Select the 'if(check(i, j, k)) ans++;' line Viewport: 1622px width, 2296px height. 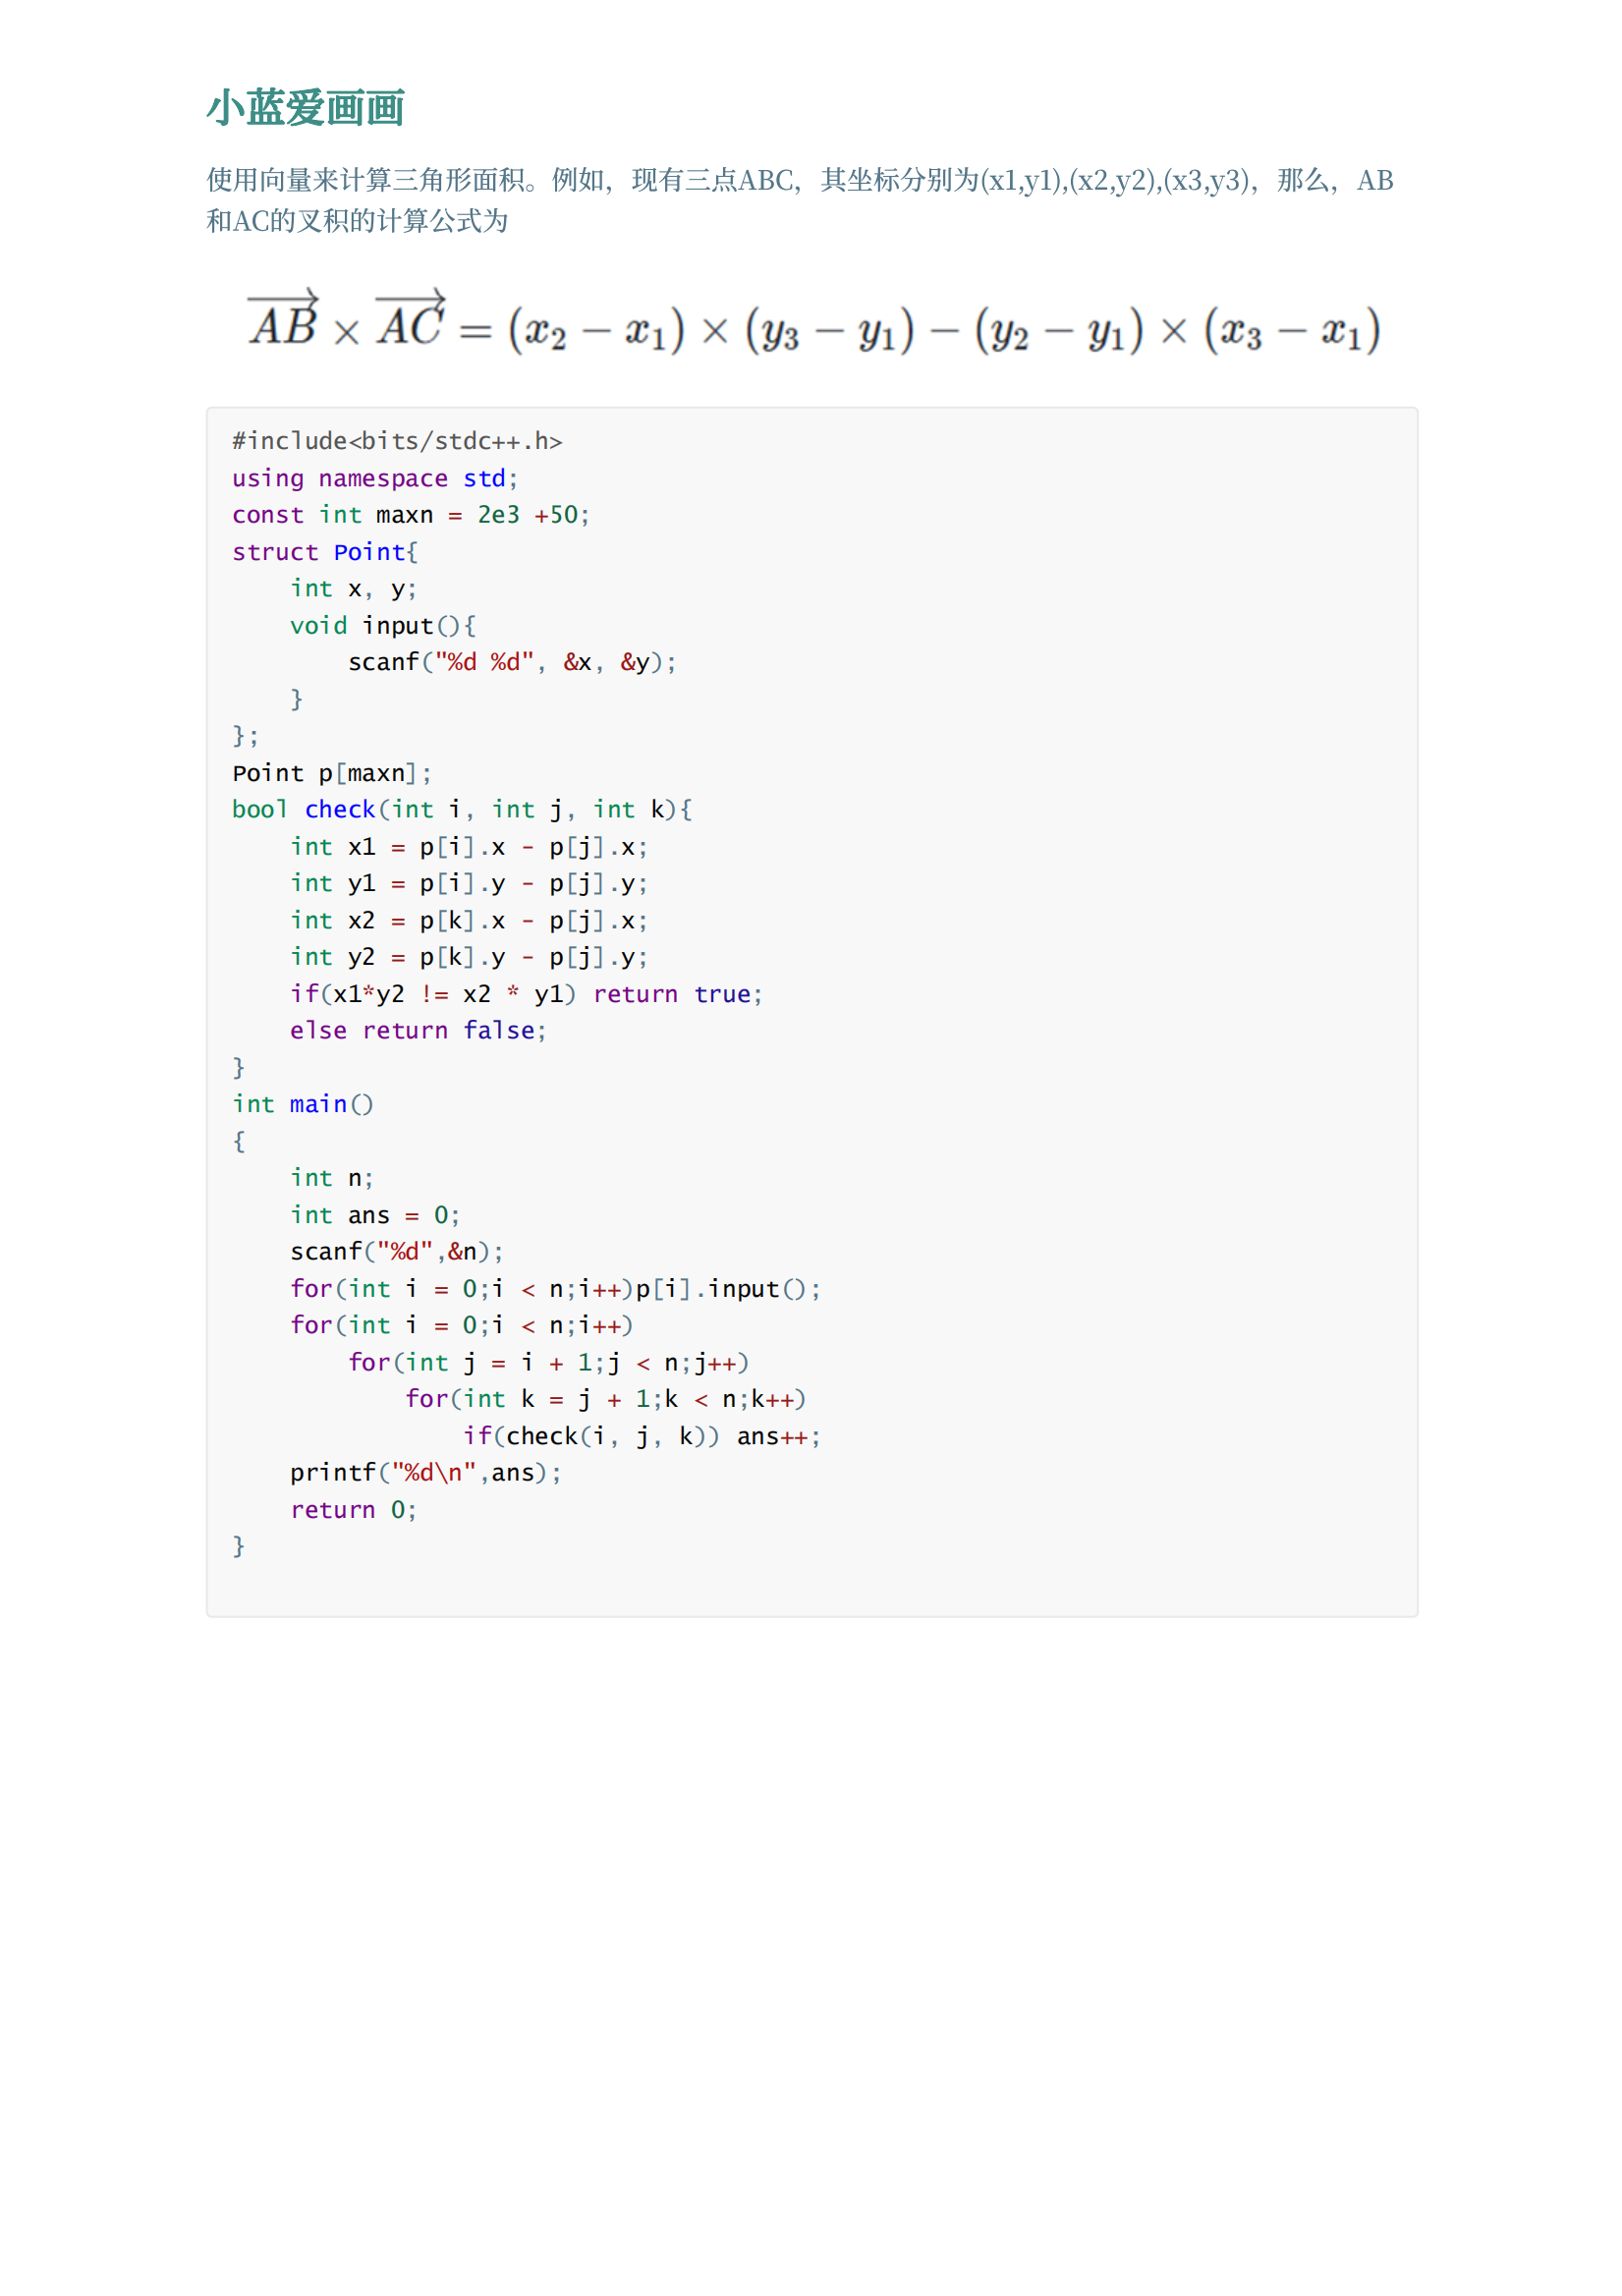641,1437
